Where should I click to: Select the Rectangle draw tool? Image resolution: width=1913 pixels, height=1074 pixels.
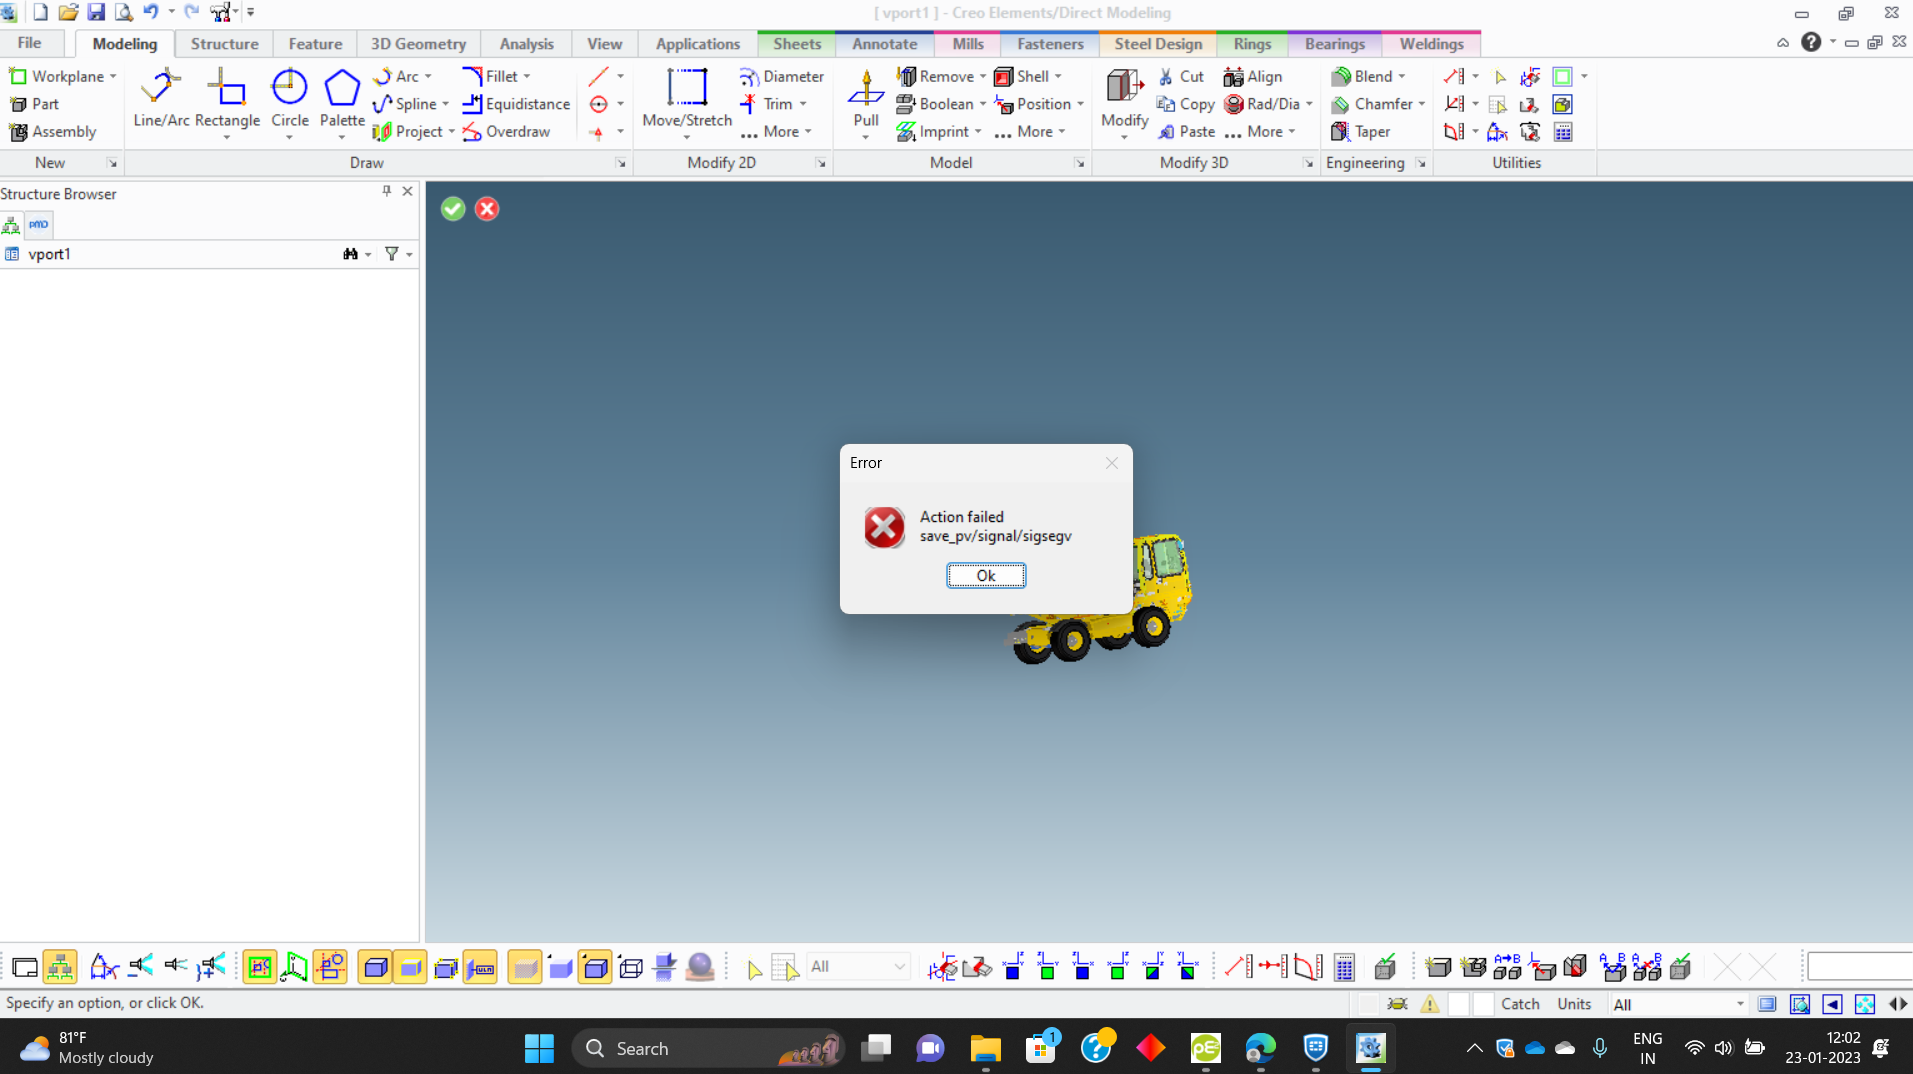pyautogui.click(x=227, y=98)
